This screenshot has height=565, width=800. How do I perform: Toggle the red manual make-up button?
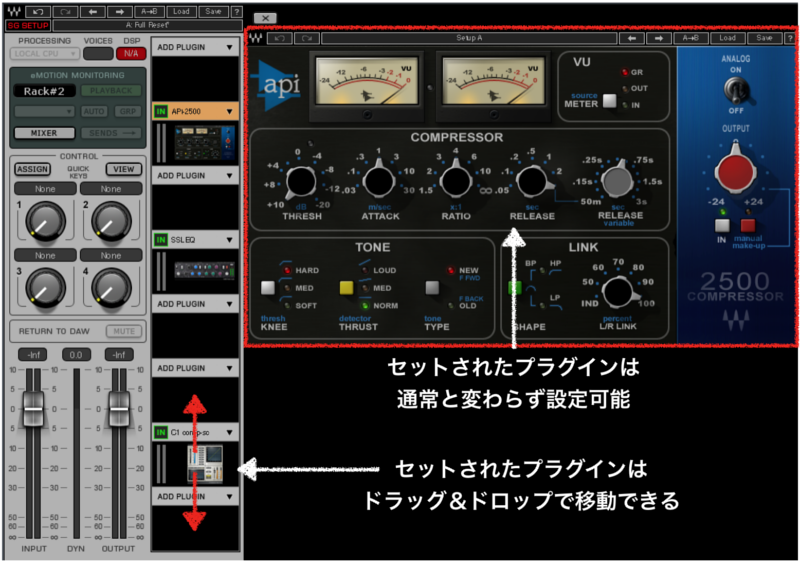coord(748,225)
